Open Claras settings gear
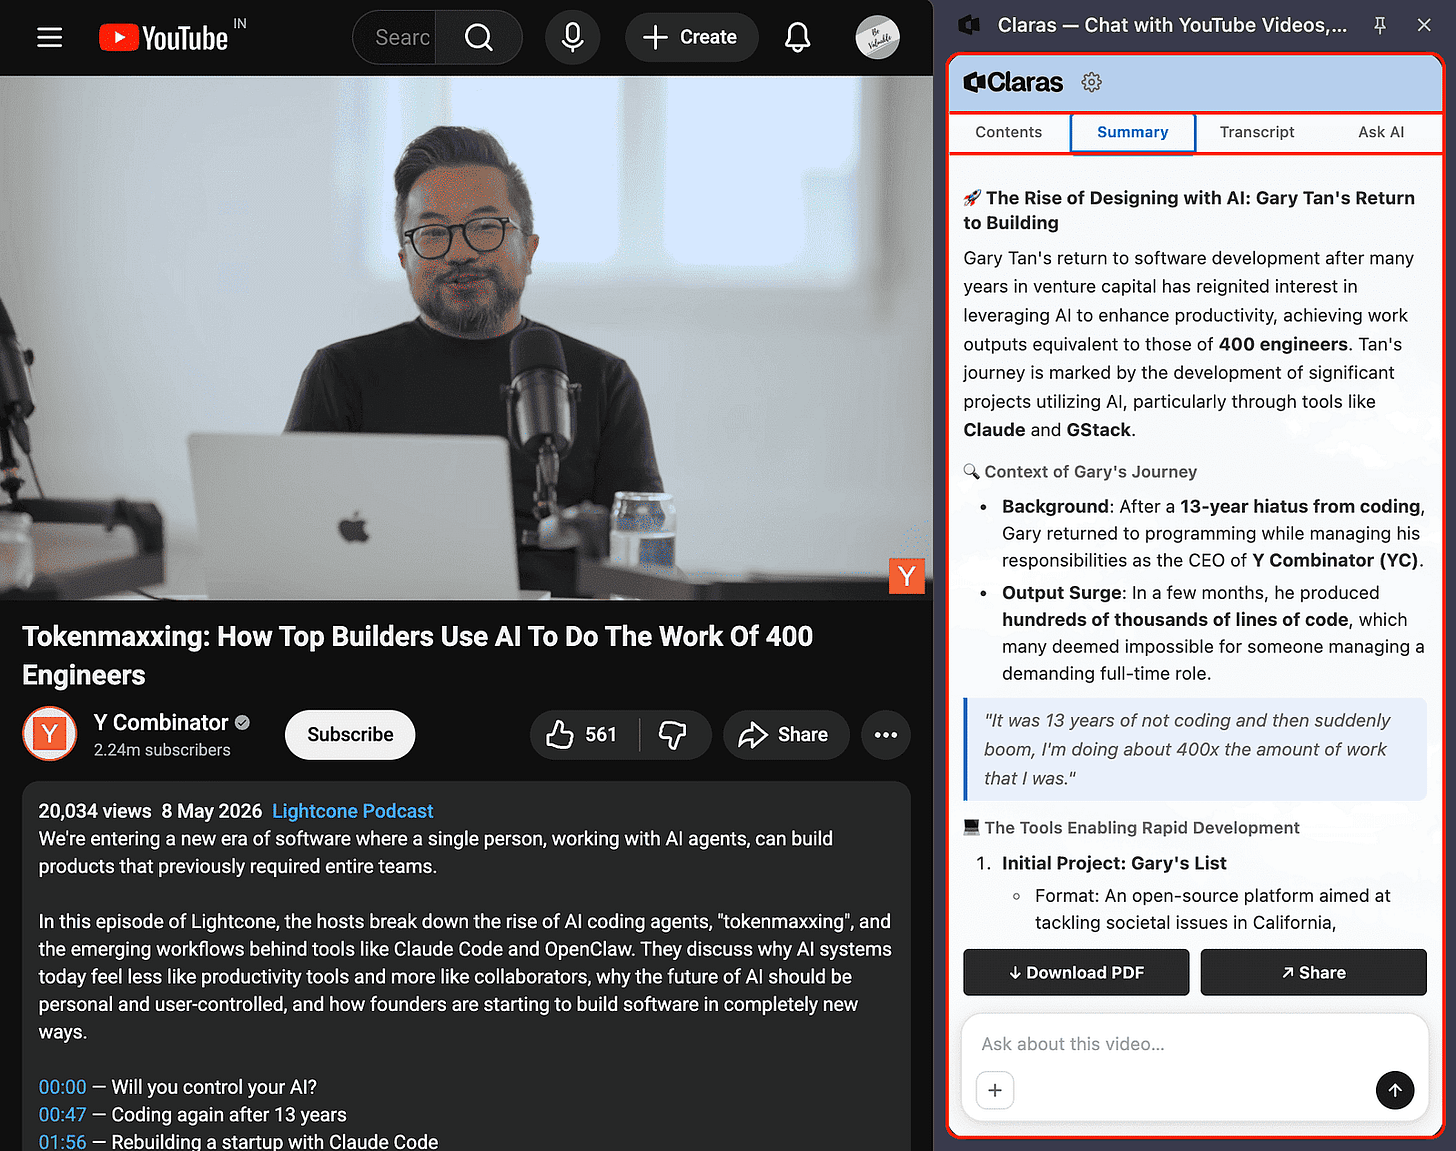This screenshot has width=1456, height=1151. click(1092, 82)
